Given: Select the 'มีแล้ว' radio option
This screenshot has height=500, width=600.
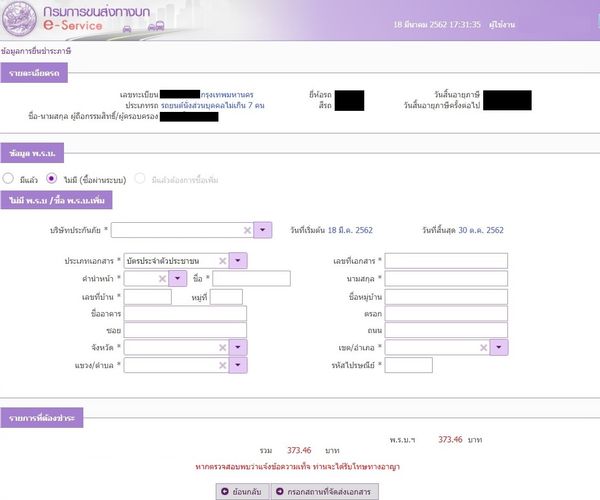Looking at the screenshot, I should (11, 179).
